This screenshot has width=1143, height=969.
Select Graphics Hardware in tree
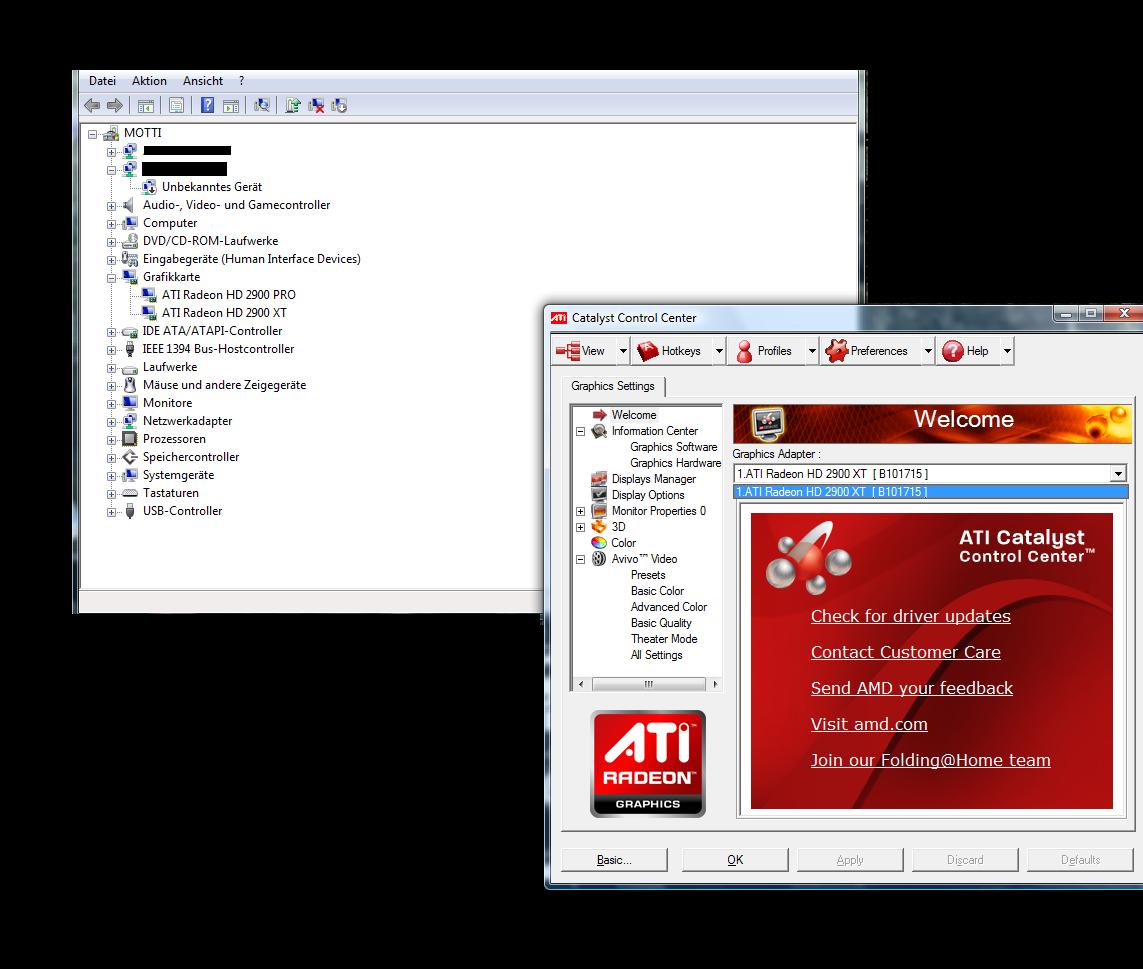675,463
